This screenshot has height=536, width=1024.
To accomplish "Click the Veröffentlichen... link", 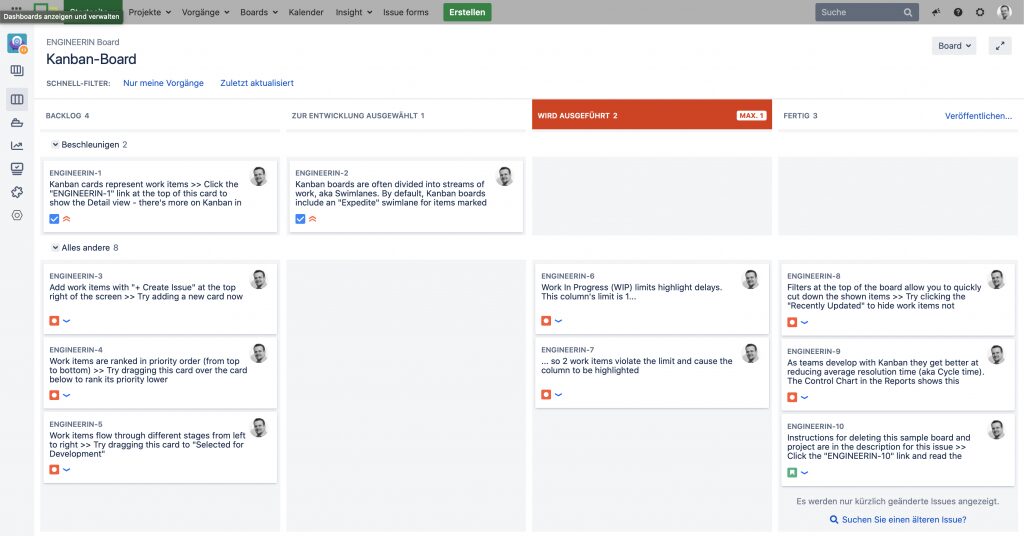I will click(978, 116).
